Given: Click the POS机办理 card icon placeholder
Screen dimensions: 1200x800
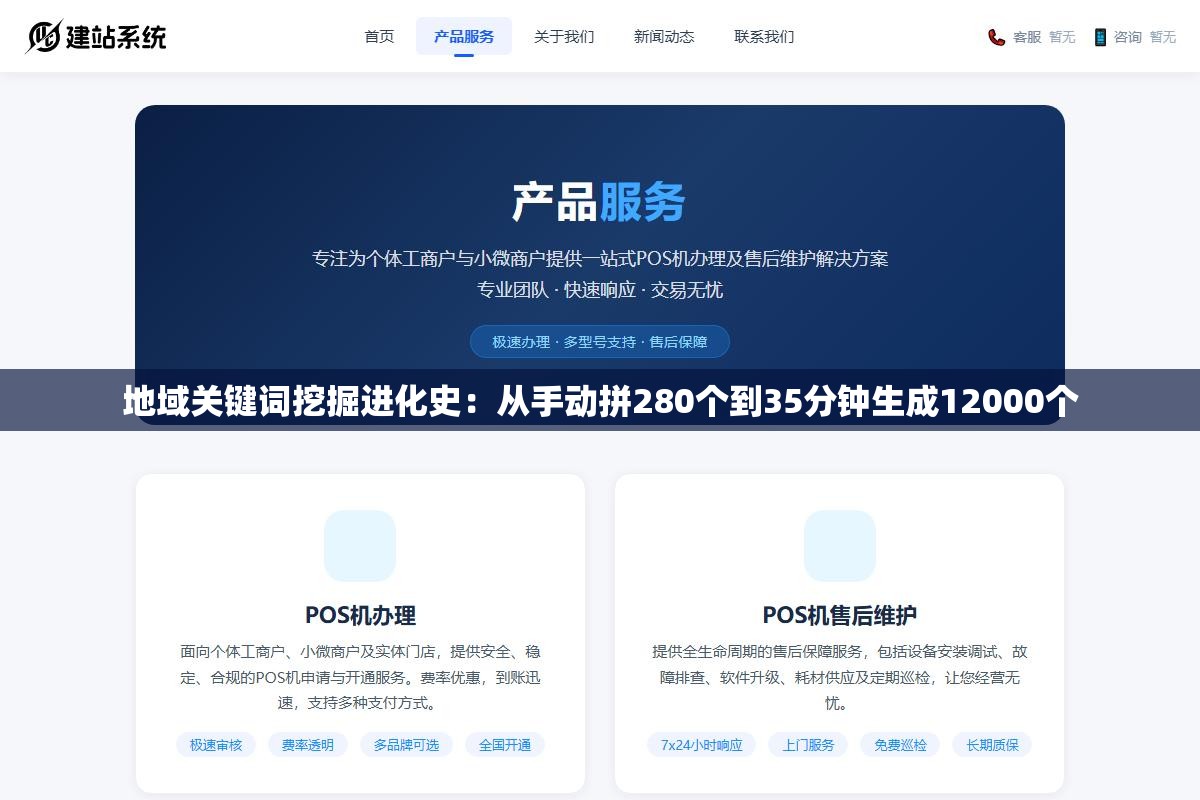Looking at the screenshot, I should click(x=360, y=546).
